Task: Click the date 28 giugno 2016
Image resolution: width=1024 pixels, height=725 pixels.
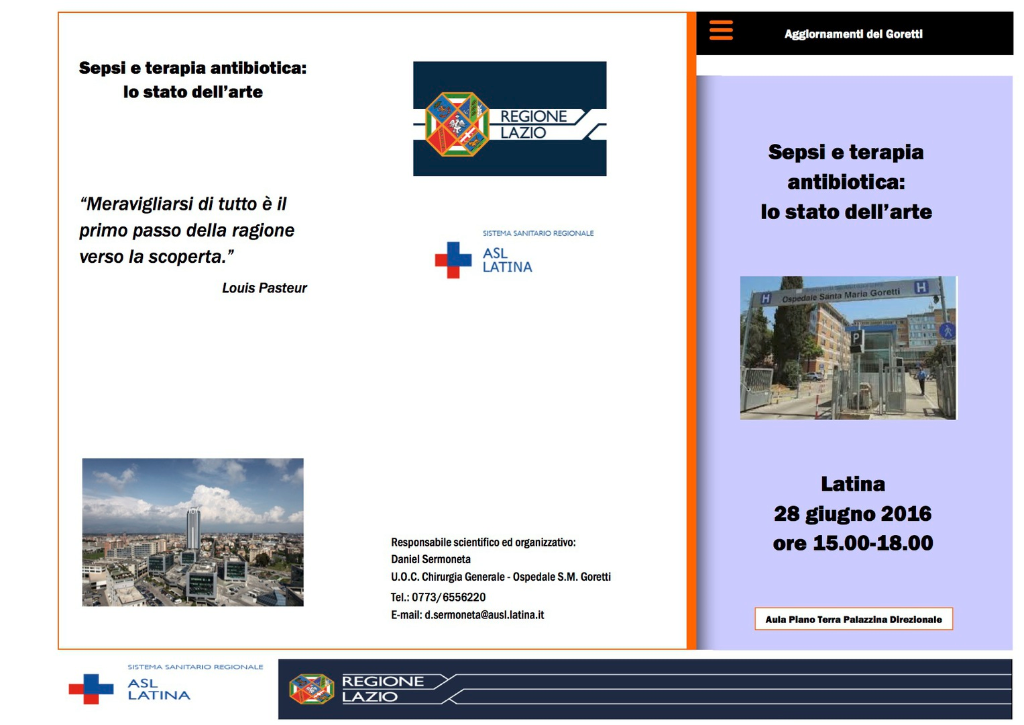Action: coord(852,514)
